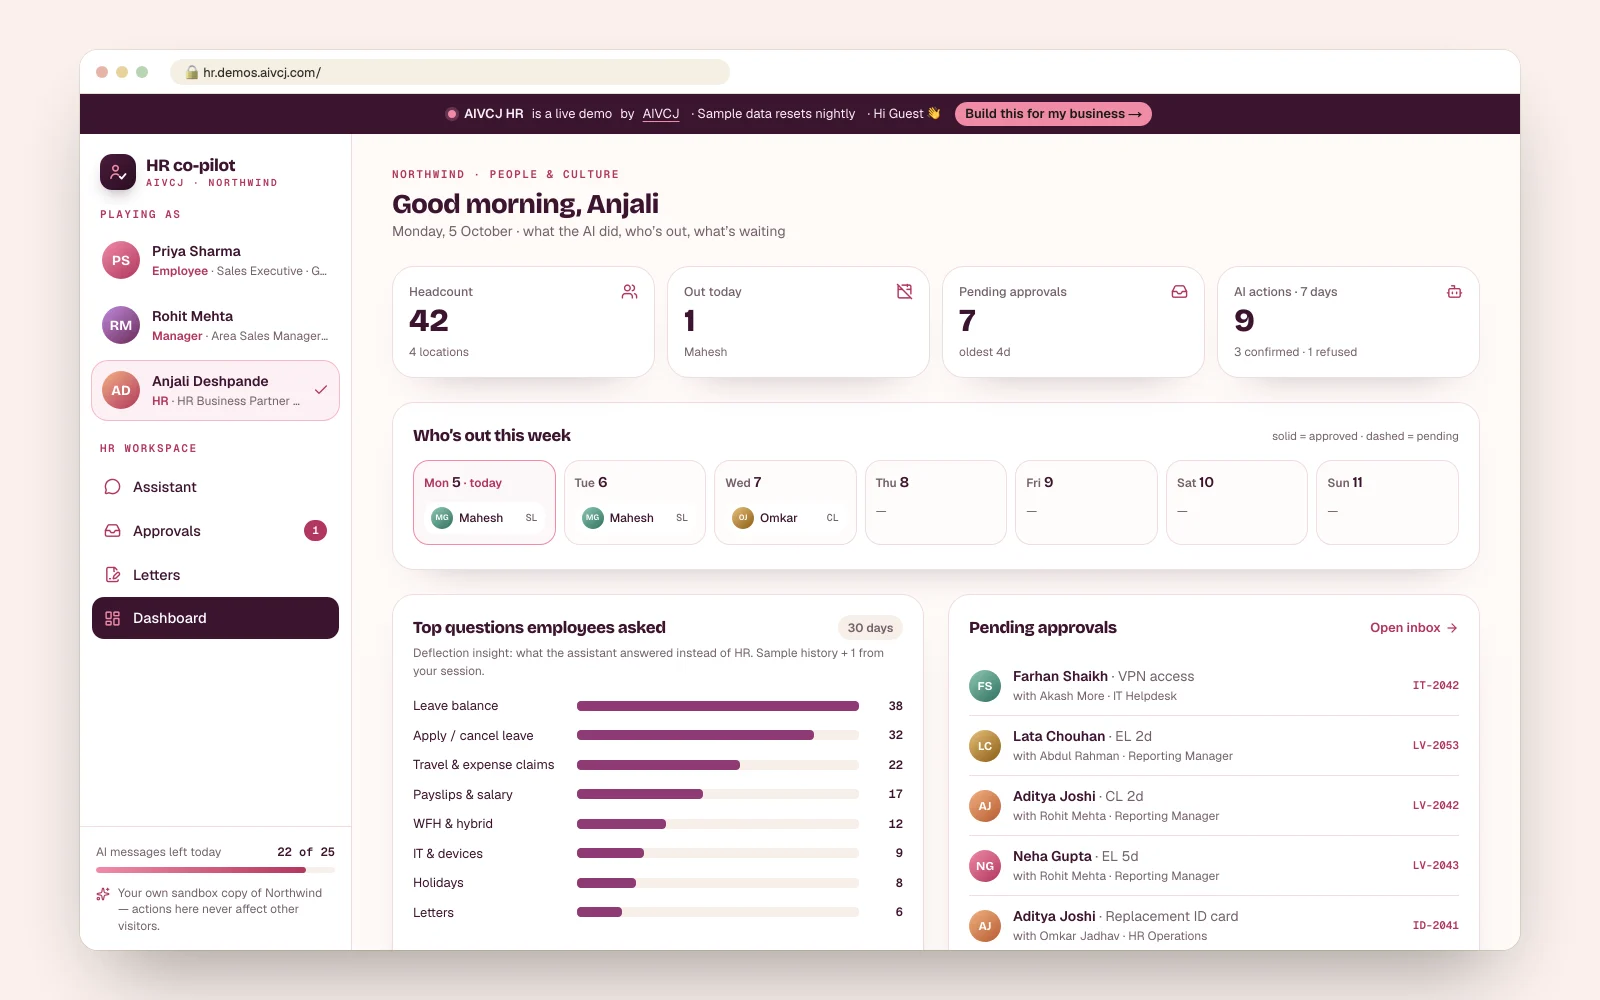Open inbox link in Pending approvals
This screenshot has width=1600, height=1000.
point(1414,628)
